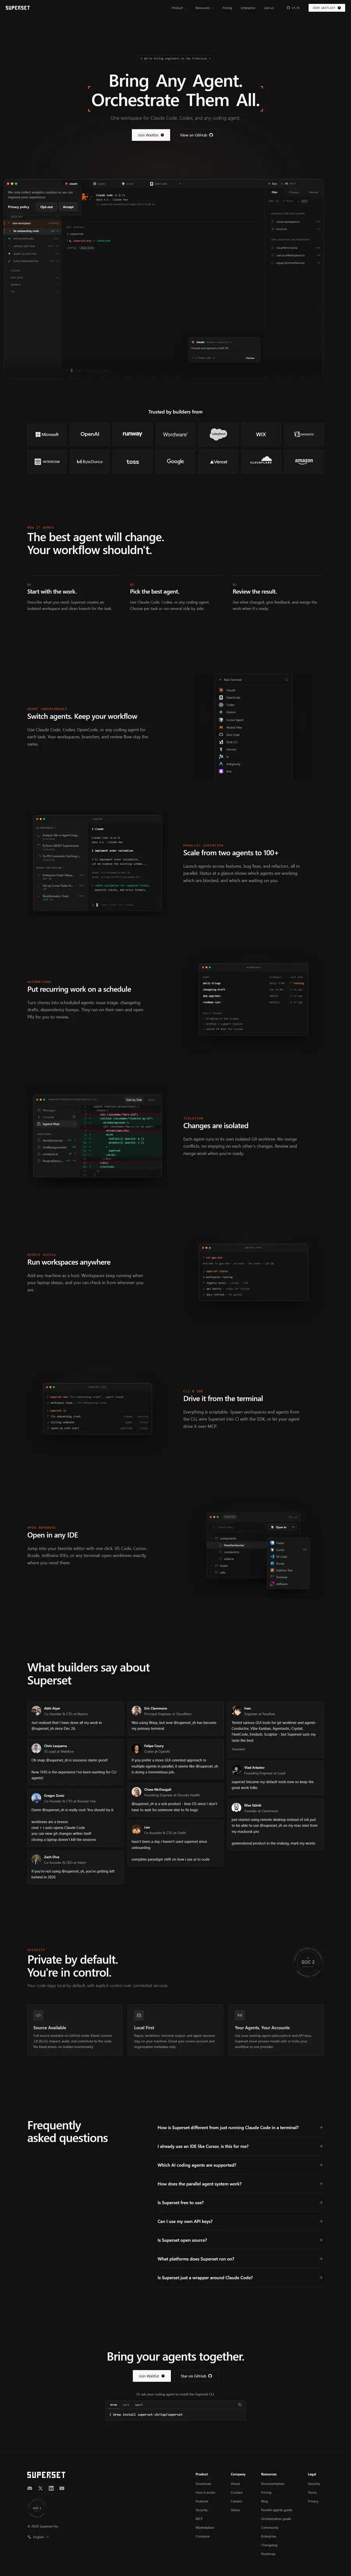The image size is (351, 2576).
Task: Expand 'Is Superset open source' FAQ
Action: (240, 2240)
